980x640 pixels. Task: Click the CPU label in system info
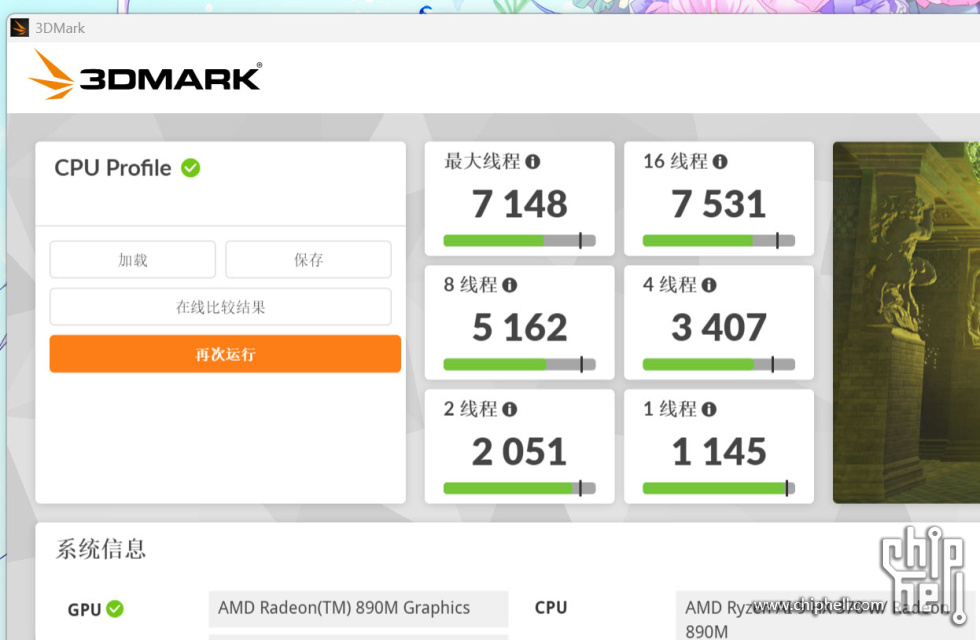tap(551, 608)
